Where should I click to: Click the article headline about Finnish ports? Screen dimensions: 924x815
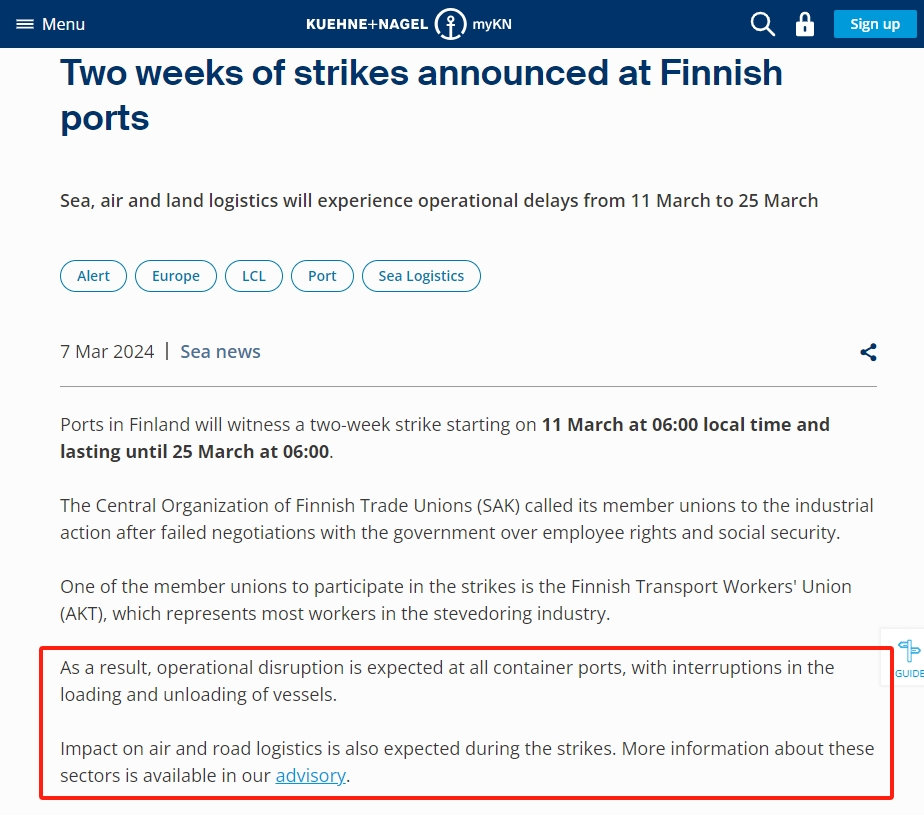point(421,95)
